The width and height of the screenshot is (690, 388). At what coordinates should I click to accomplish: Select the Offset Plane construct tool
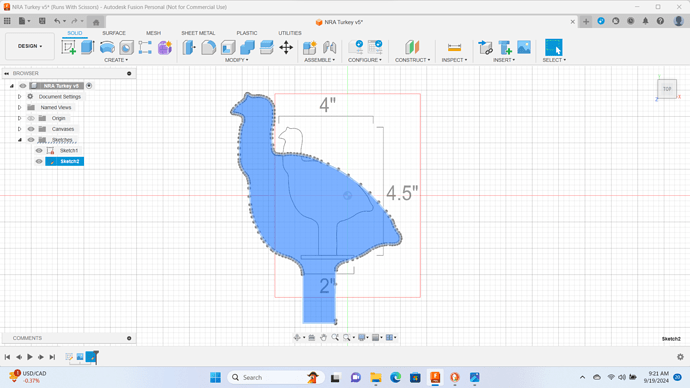[412, 47]
